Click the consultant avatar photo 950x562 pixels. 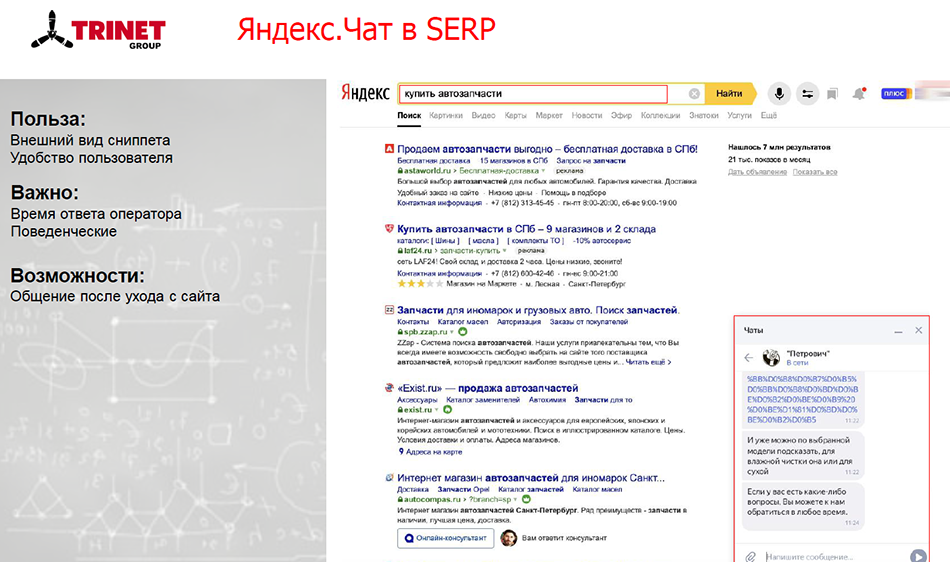[x=509, y=538]
